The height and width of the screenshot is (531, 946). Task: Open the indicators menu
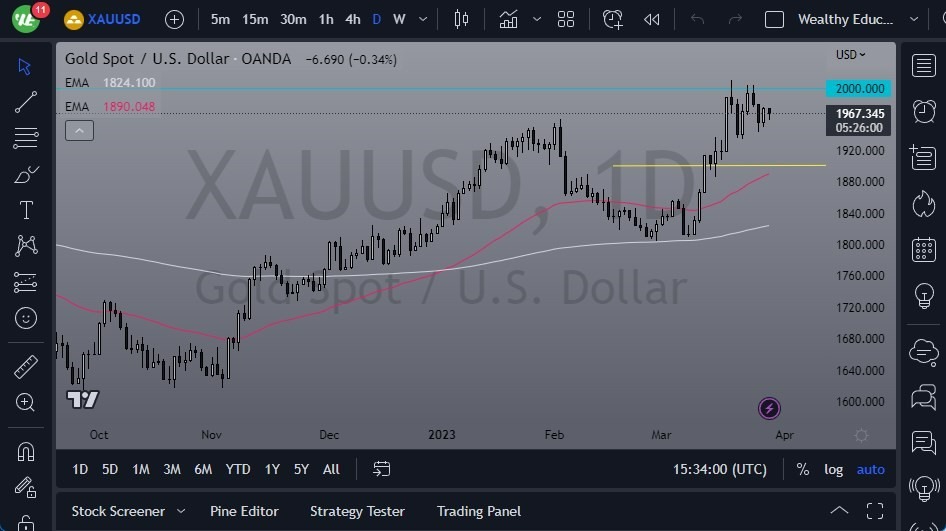coord(509,19)
